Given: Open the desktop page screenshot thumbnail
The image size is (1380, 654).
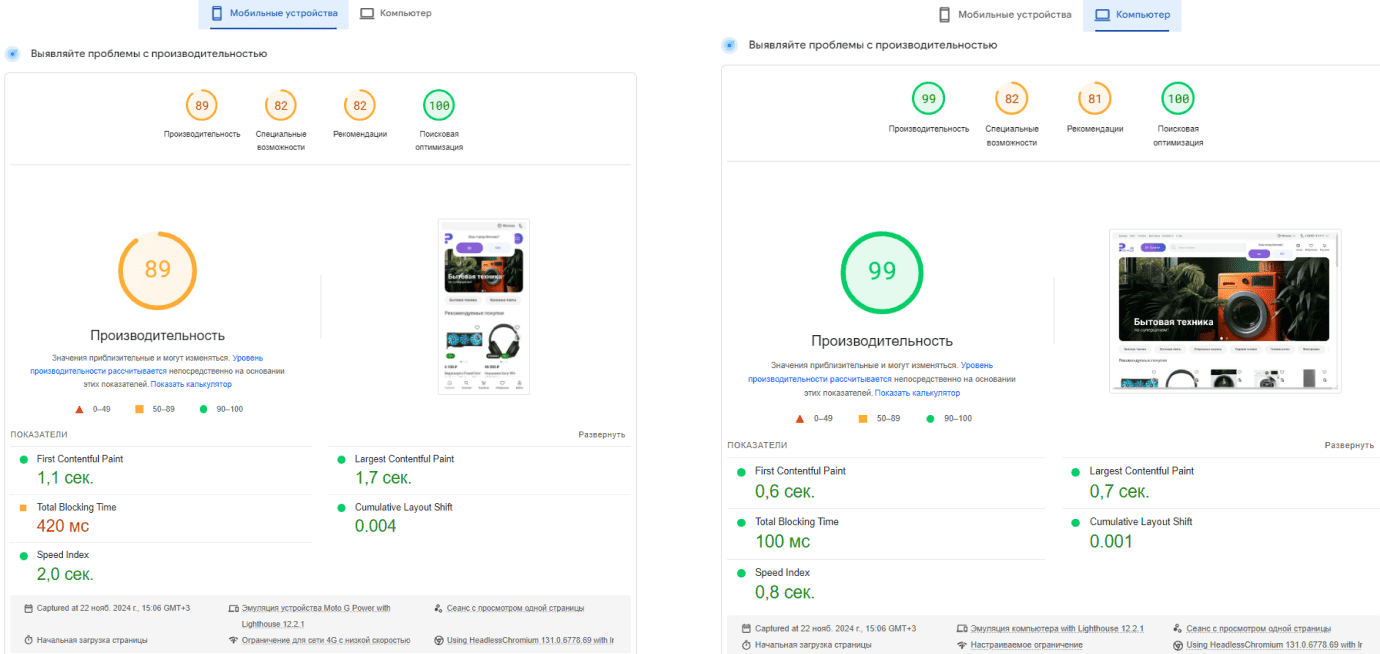Looking at the screenshot, I should click(x=1225, y=311).
